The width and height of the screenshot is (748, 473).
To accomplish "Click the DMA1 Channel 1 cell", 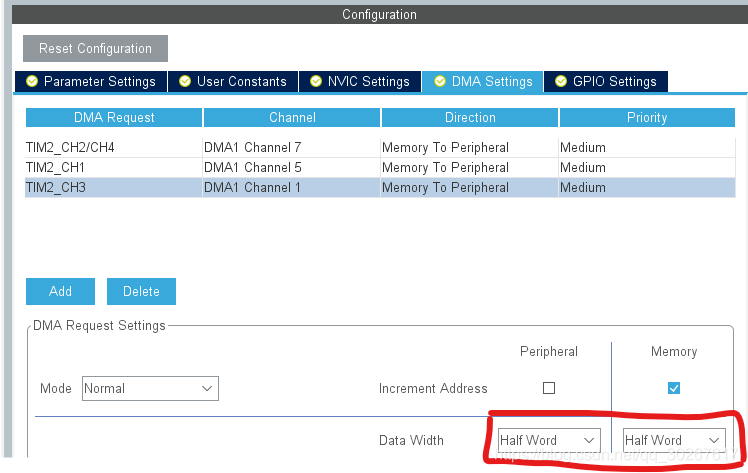I will pos(291,187).
